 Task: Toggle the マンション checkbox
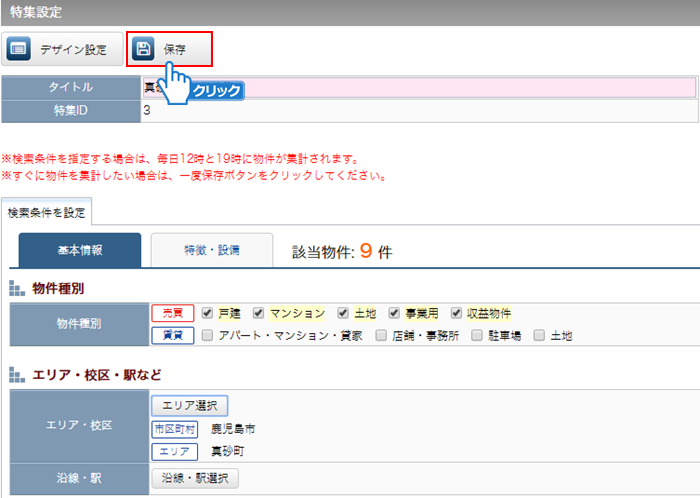tap(258, 312)
